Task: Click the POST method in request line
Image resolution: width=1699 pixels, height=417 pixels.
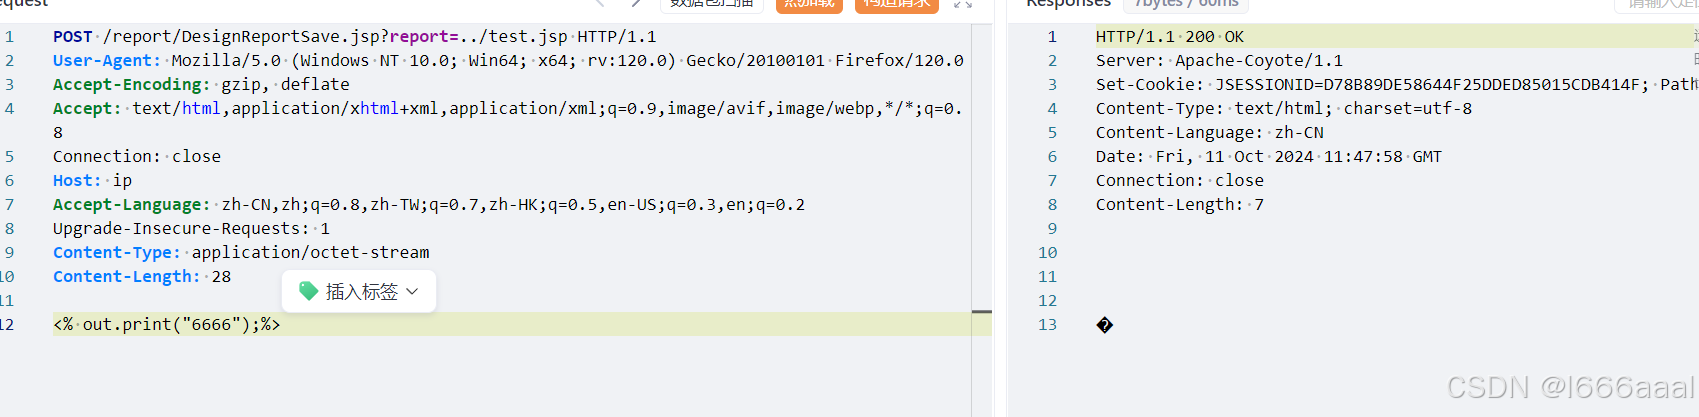Action: pyautogui.click(x=73, y=37)
